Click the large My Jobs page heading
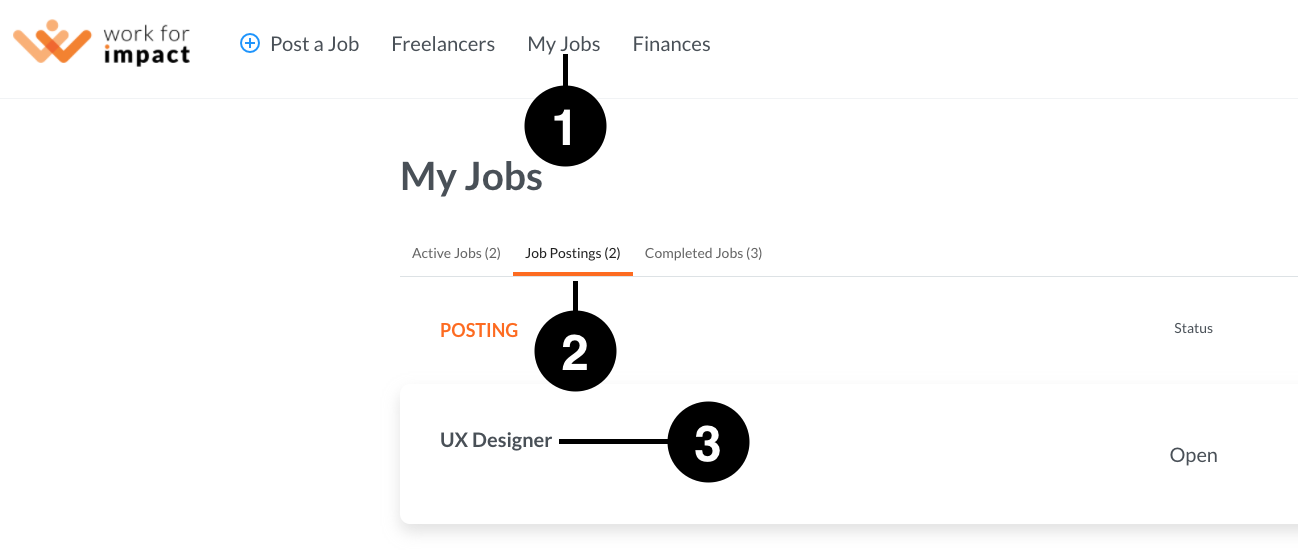The width and height of the screenshot is (1298, 550). click(471, 177)
